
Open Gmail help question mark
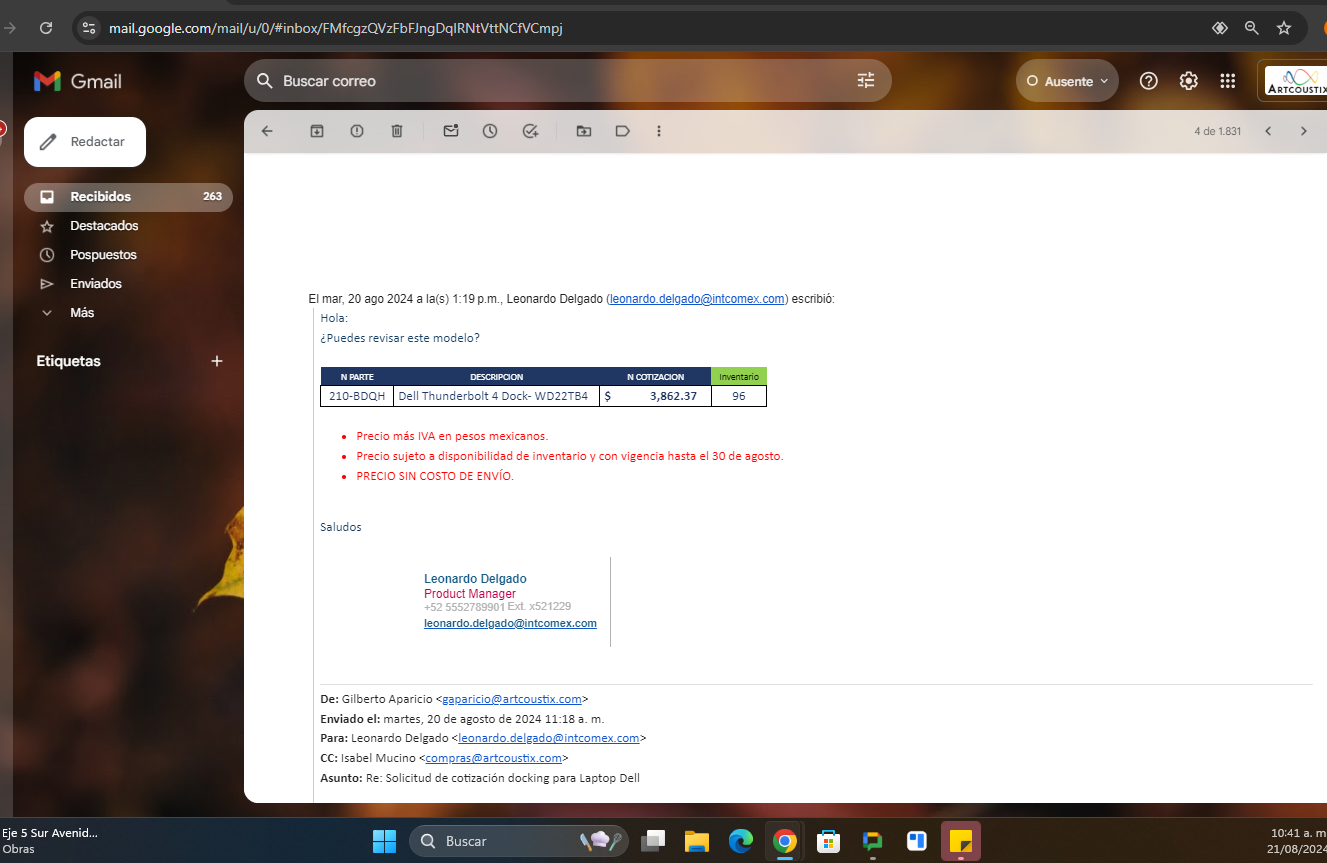pyautogui.click(x=1149, y=81)
